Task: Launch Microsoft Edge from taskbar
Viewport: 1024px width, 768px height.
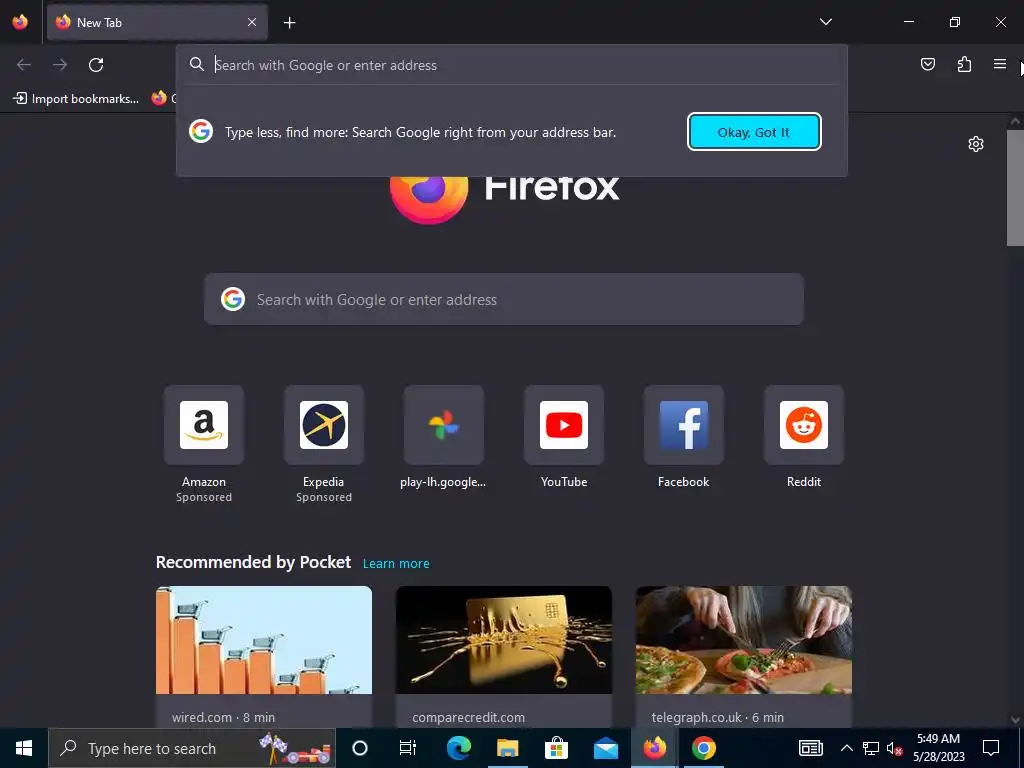Action: tap(458, 748)
